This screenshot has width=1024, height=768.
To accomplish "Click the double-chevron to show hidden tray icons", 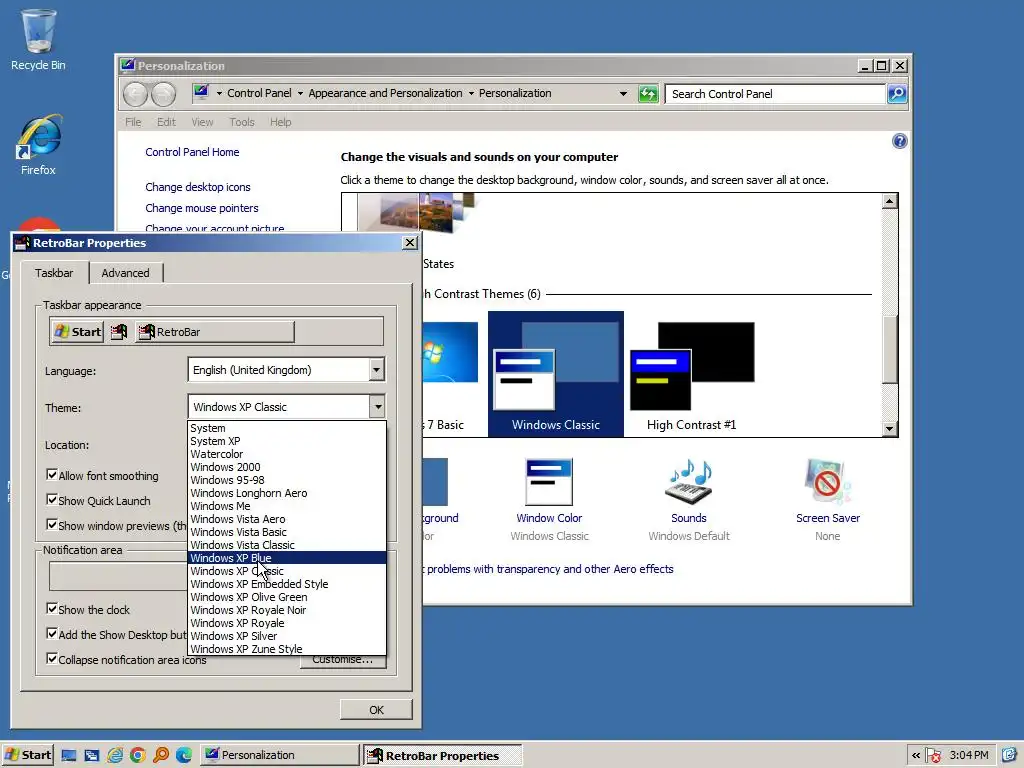I will tap(916, 756).
